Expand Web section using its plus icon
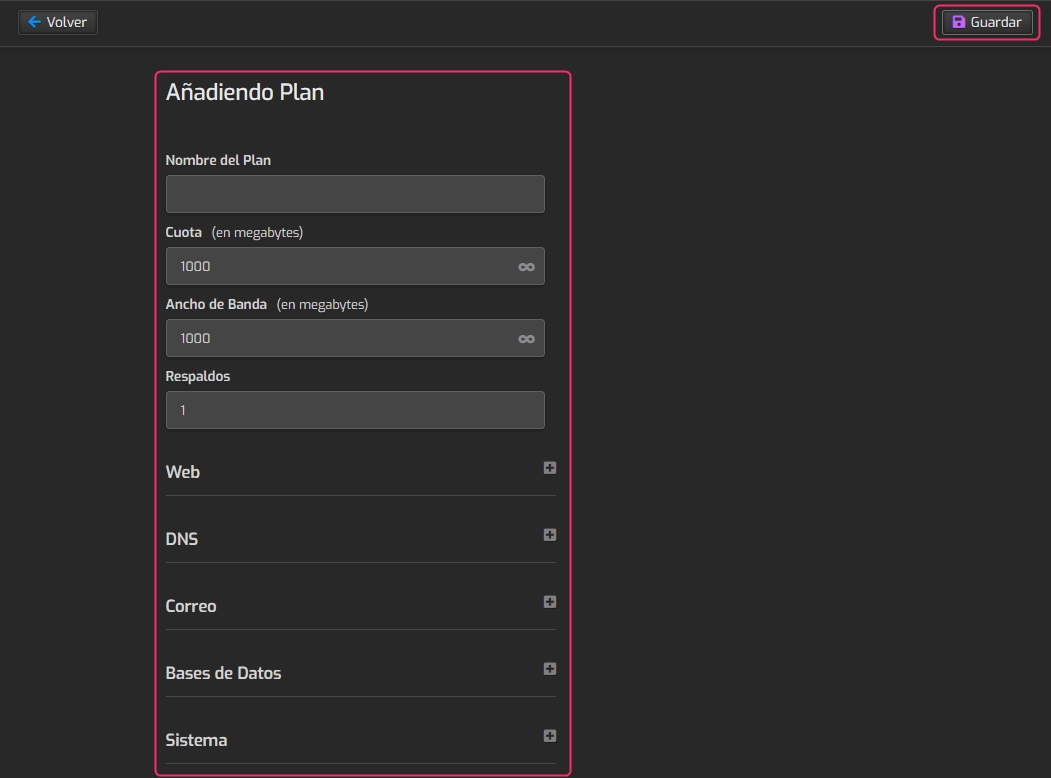The image size is (1051, 778). [x=549, y=468]
